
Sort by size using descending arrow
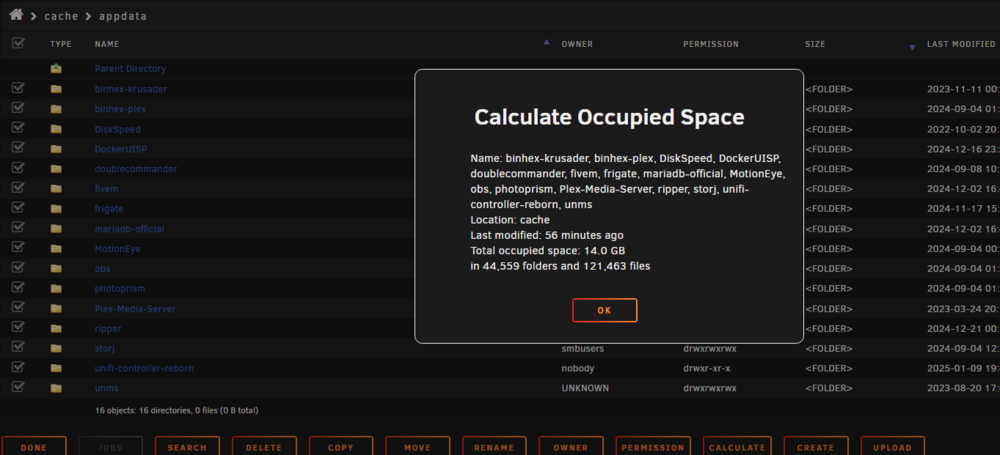912,47
